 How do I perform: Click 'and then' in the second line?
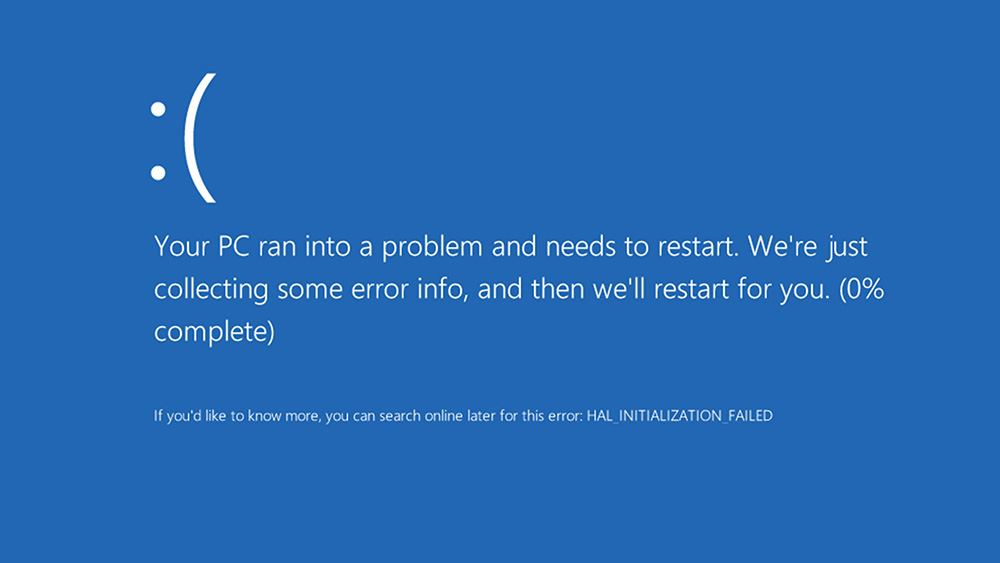tap(531, 289)
